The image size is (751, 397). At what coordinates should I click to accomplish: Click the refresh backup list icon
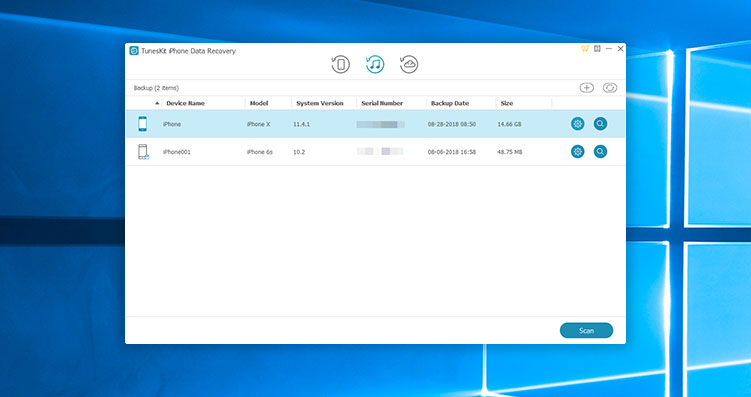pyautogui.click(x=610, y=88)
